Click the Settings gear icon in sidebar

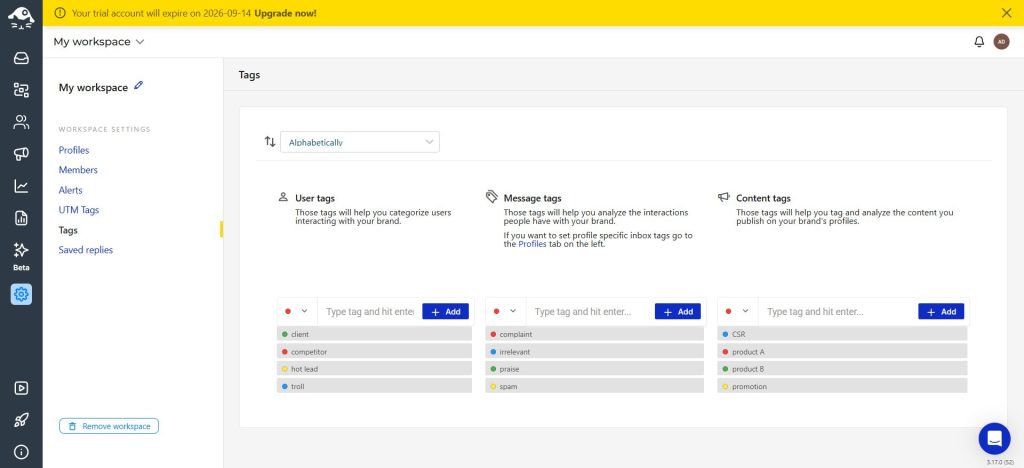click(21, 294)
